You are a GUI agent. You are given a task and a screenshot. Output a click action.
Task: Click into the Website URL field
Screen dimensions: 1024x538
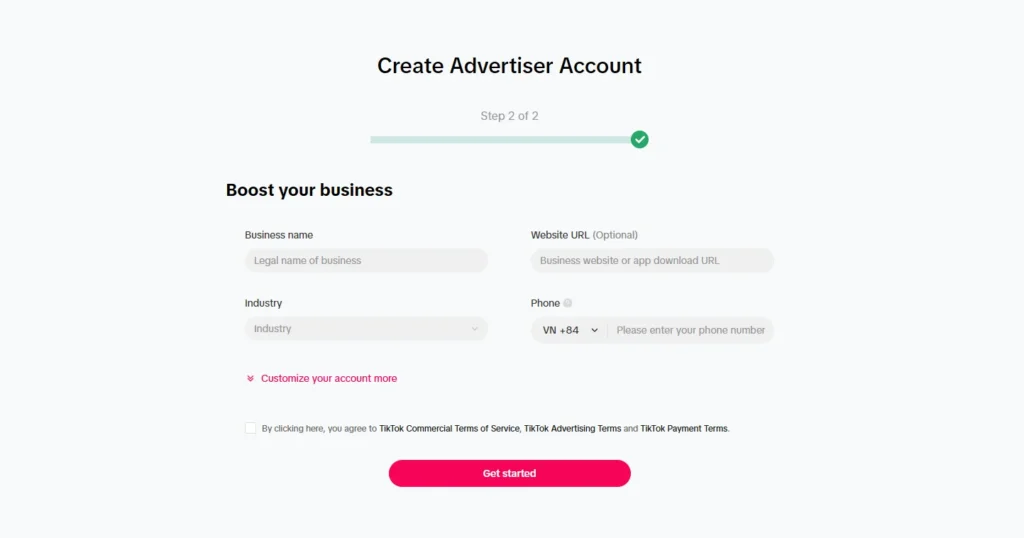(x=652, y=261)
